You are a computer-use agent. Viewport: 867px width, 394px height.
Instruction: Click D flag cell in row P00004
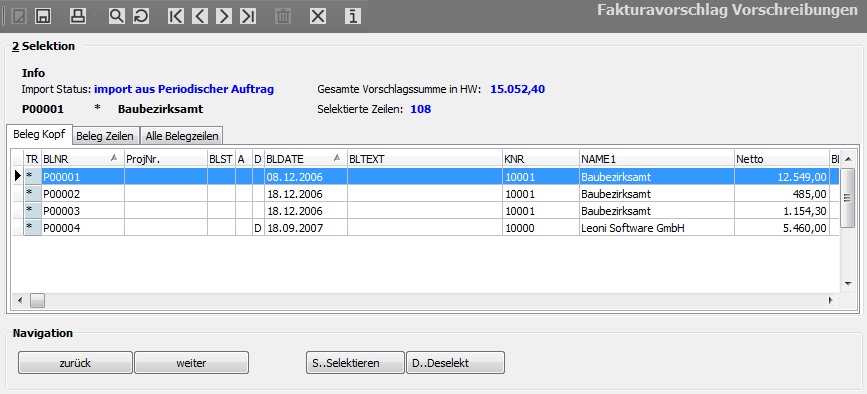258,228
